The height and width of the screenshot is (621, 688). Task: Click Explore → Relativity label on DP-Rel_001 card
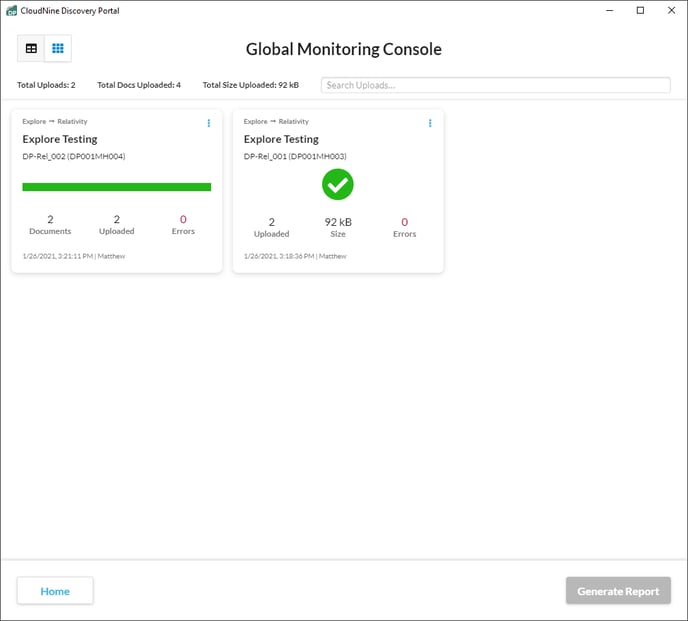[276, 122]
